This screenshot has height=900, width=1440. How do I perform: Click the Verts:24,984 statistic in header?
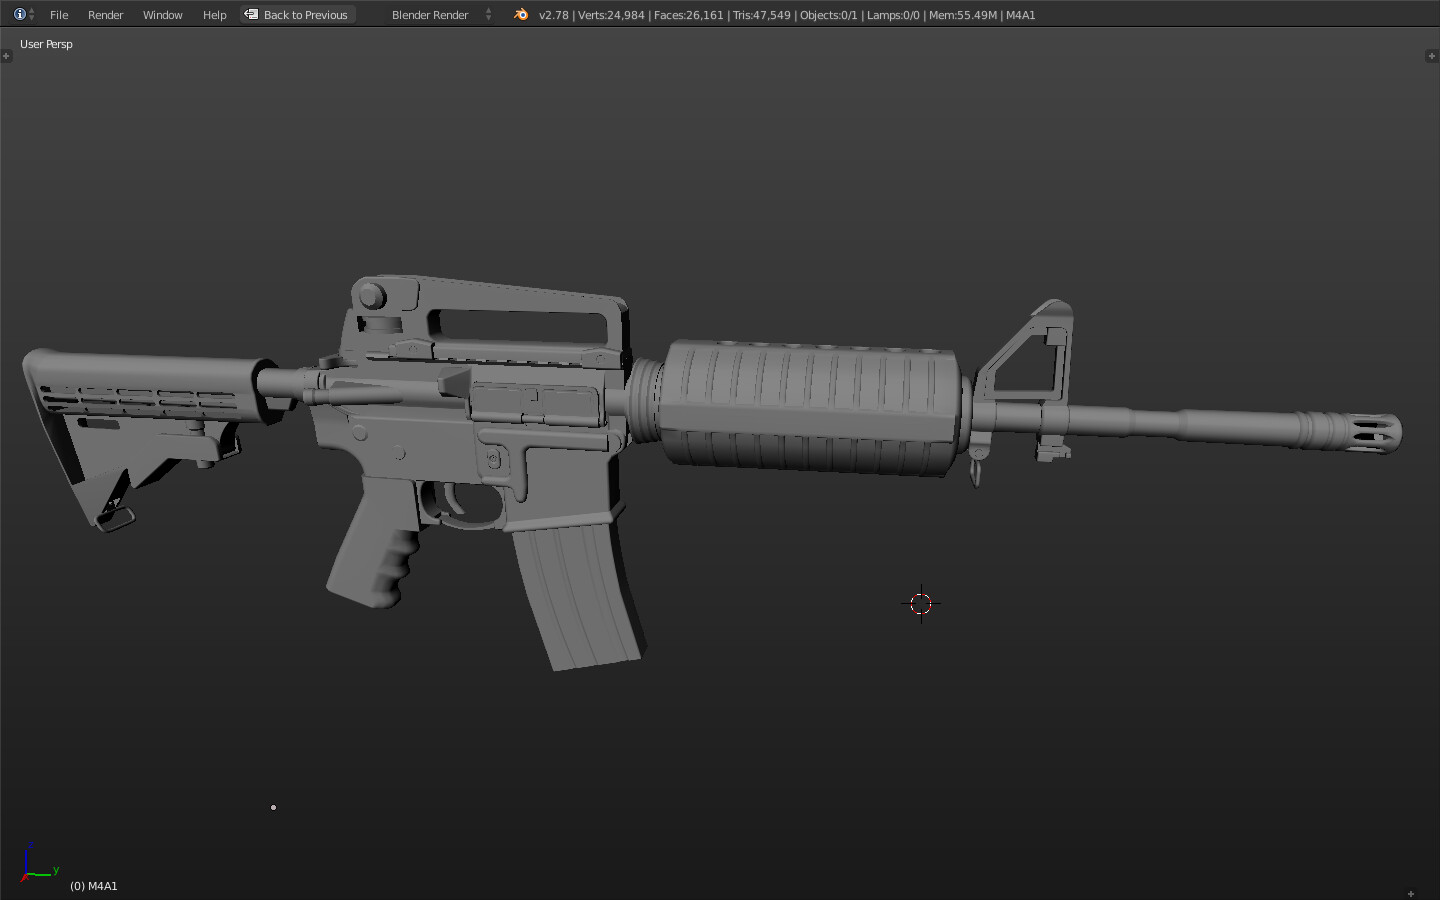point(611,15)
